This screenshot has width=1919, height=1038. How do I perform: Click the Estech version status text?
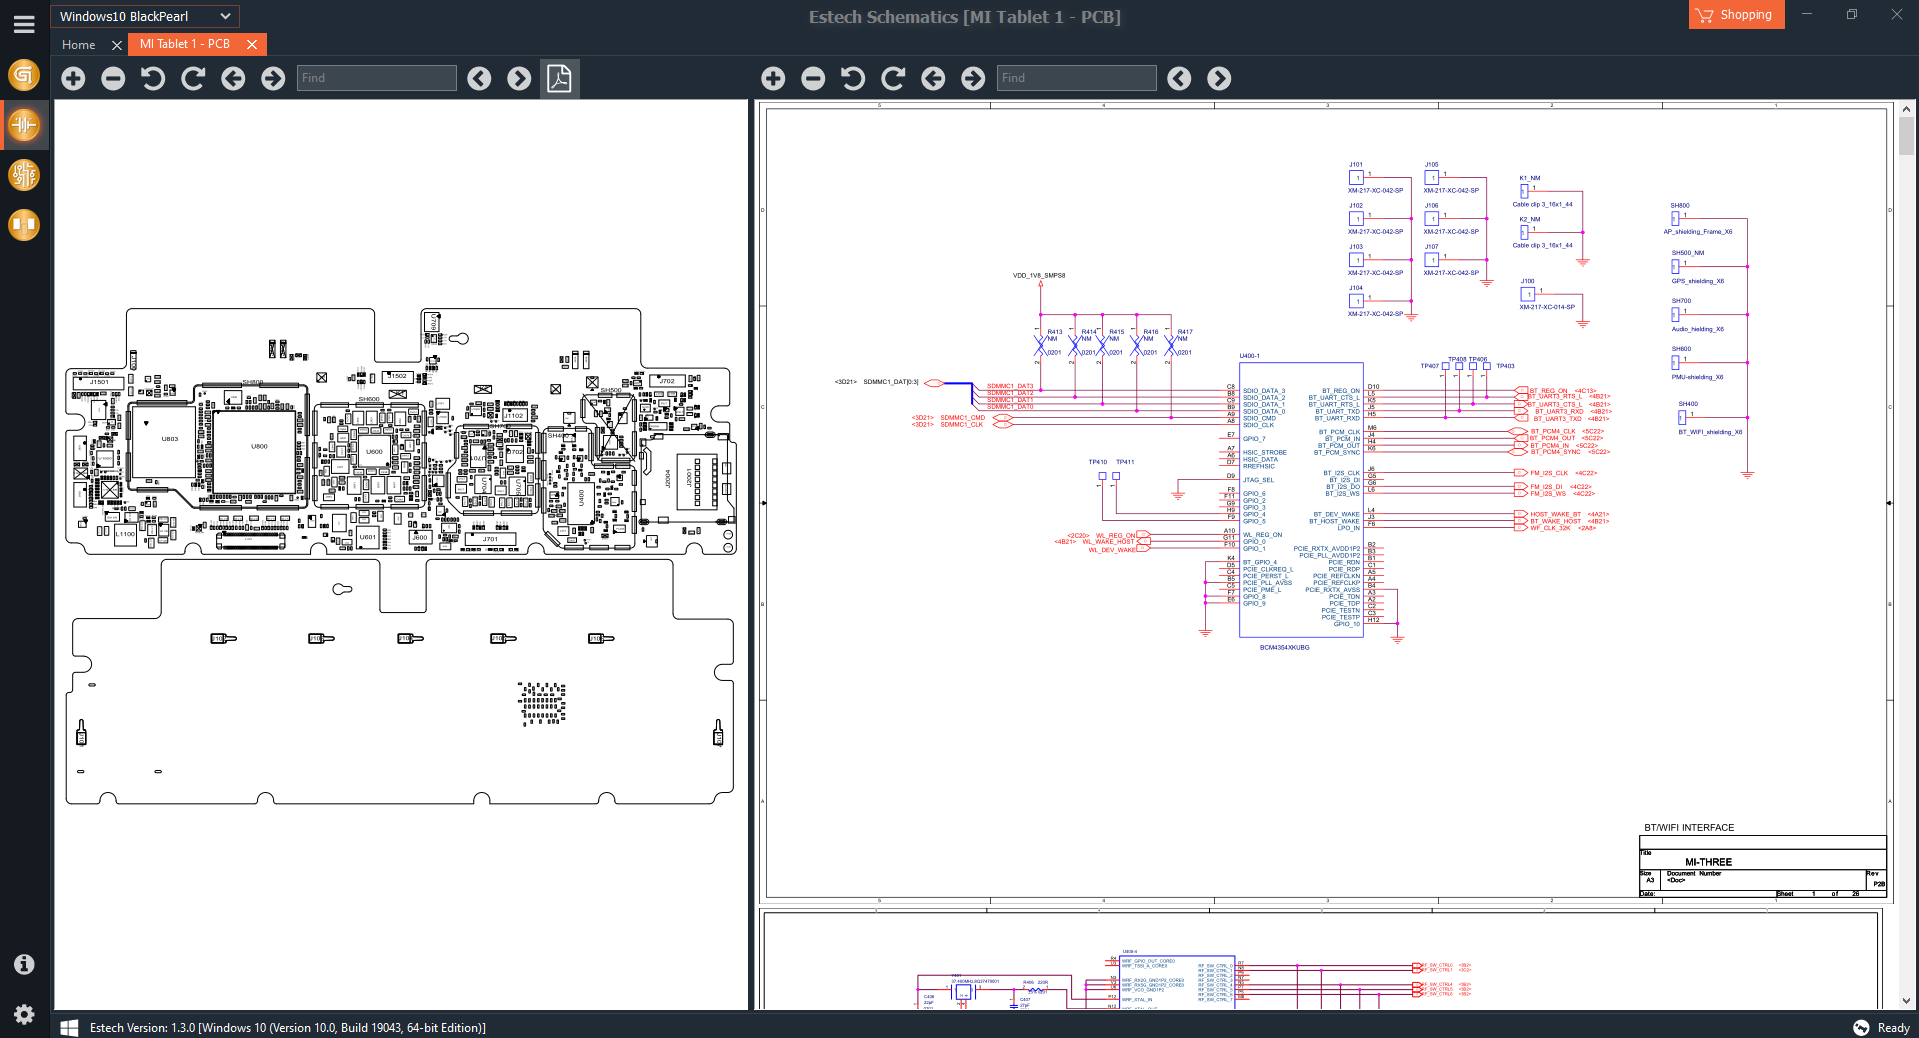288,1027
